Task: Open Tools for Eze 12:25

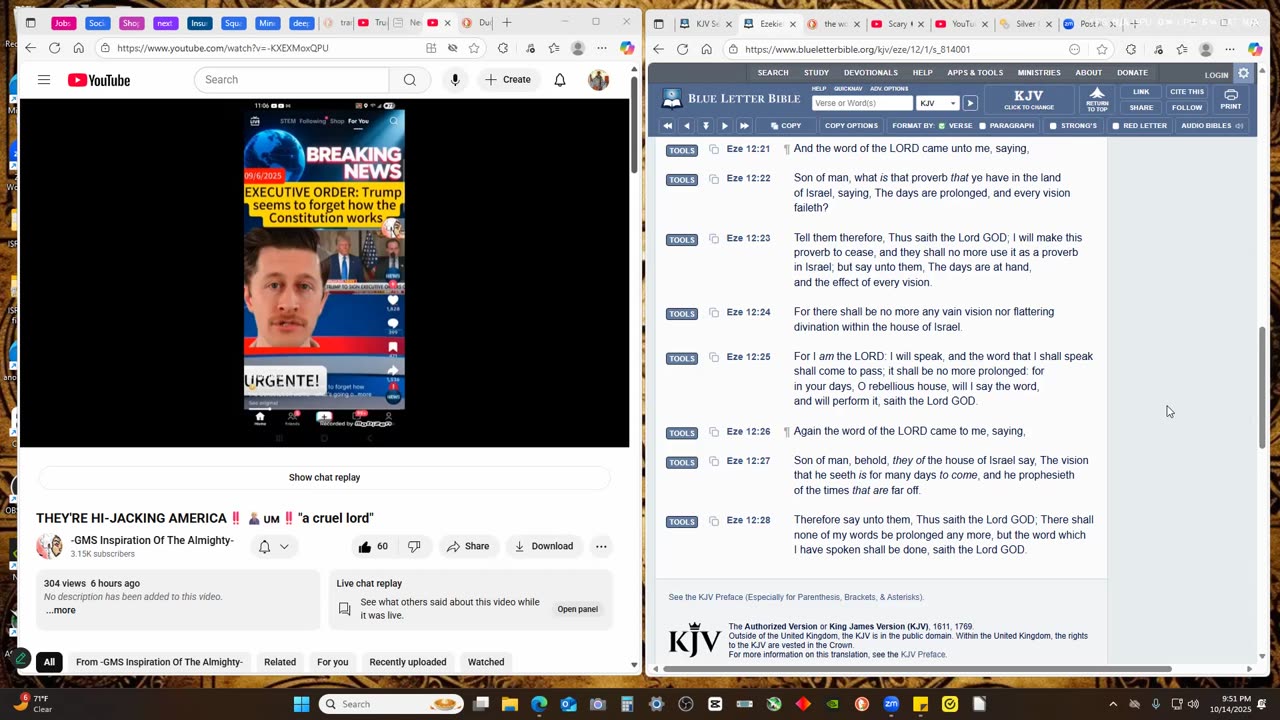Action: click(x=682, y=358)
